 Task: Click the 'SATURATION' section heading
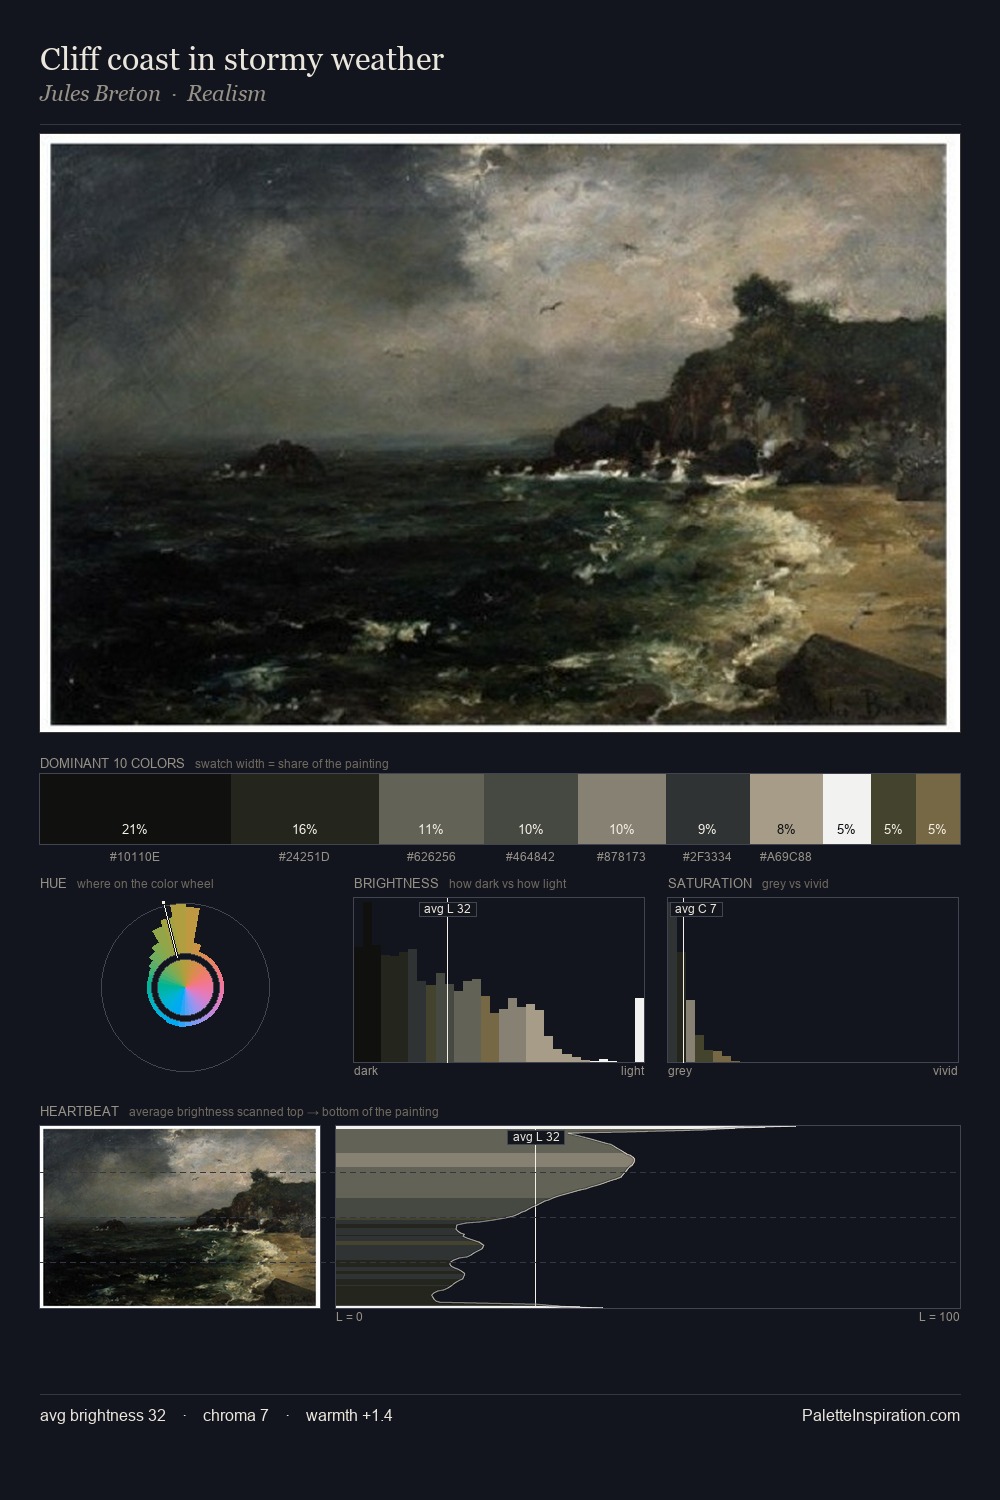click(710, 883)
